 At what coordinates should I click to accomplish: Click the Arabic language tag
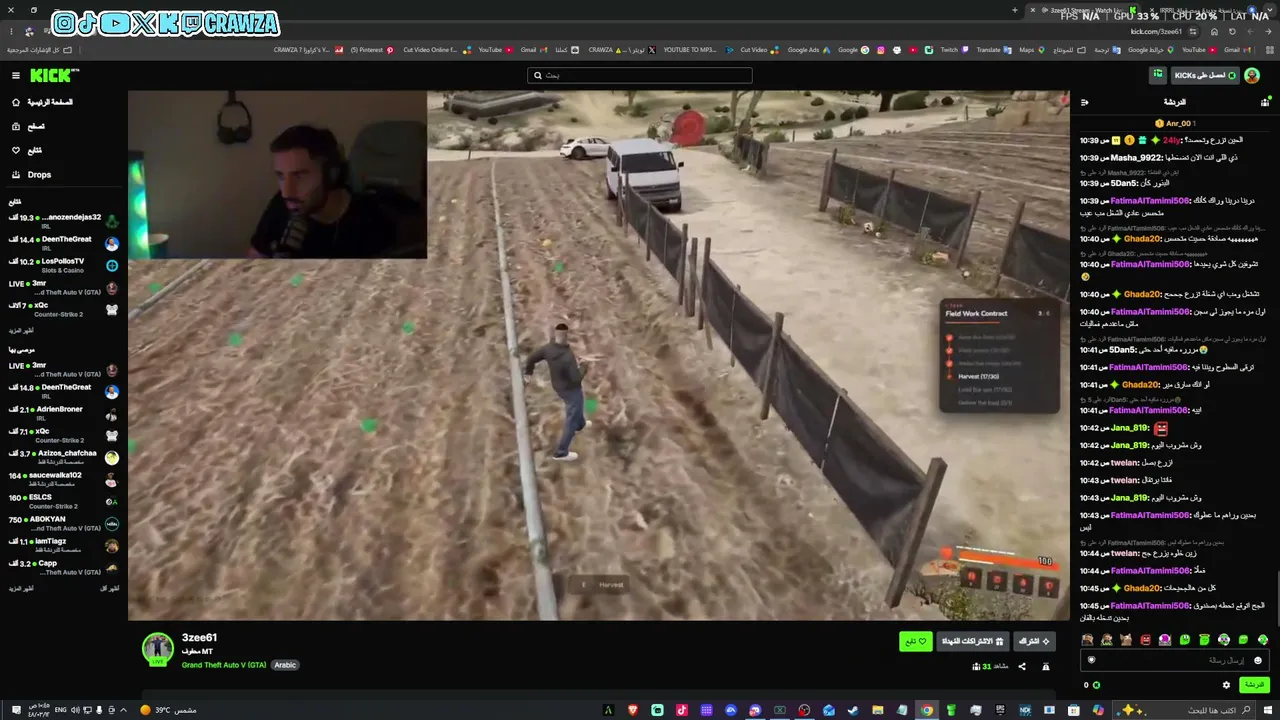[285, 665]
